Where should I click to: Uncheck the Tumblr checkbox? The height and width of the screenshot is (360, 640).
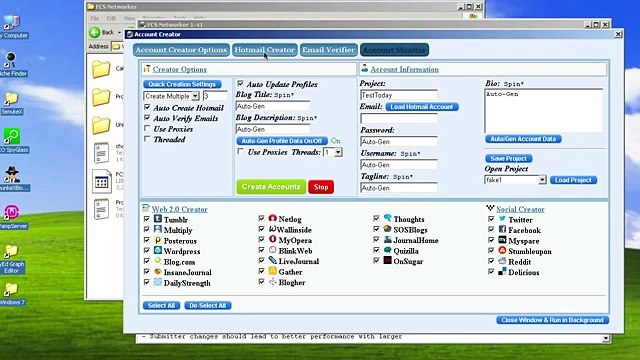point(147,219)
